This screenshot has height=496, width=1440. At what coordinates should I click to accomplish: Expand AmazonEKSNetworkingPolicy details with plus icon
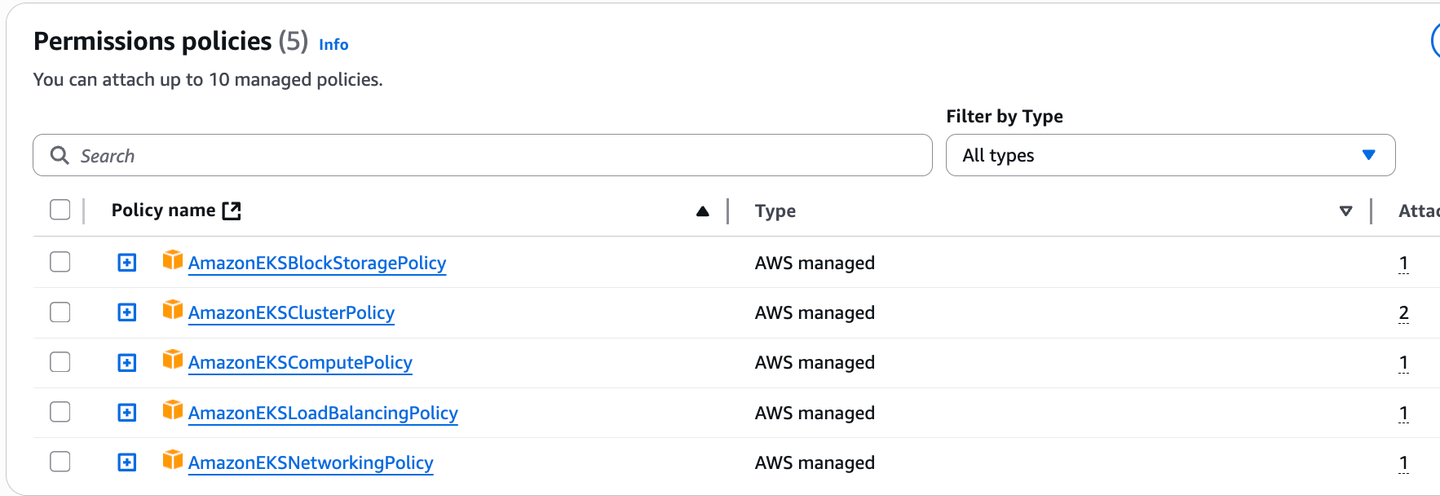[127, 463]
